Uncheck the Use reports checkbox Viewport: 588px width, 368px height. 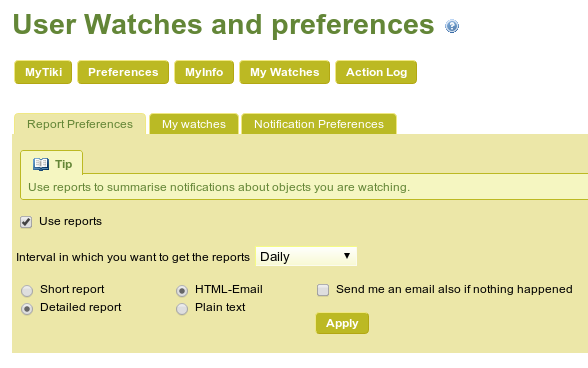26,222
